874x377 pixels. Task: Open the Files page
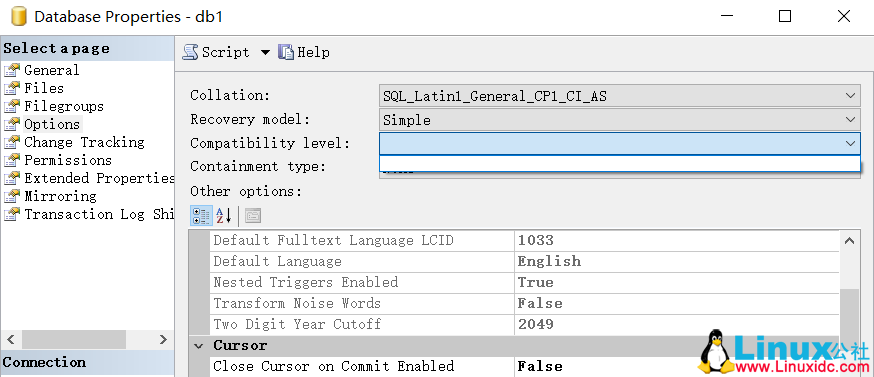pyautogui.click(x=43, y=88)
